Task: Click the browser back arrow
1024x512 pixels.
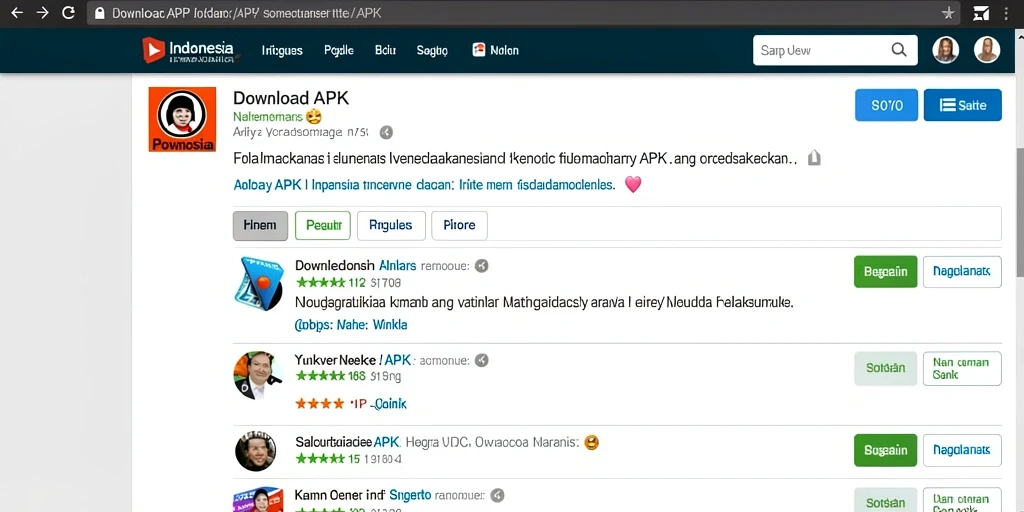Action: click(16, 12)
